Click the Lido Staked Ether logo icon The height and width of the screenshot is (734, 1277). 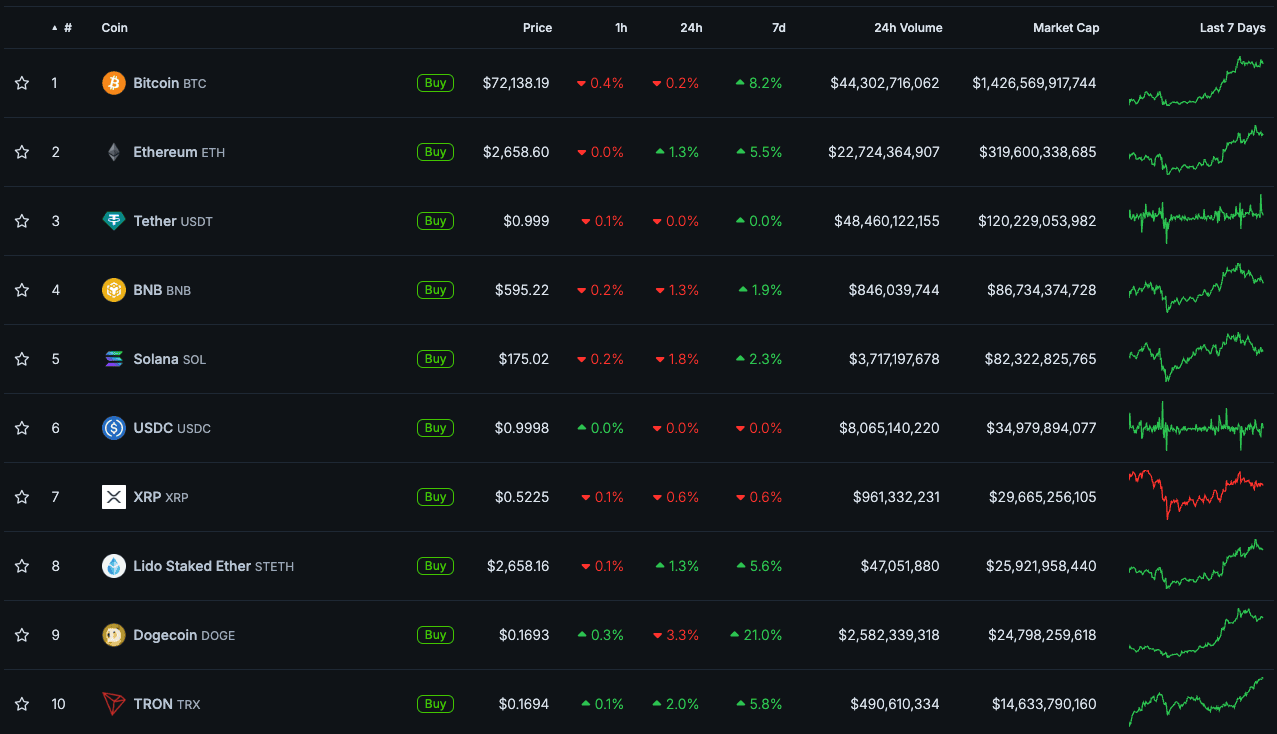click(x=114, y=566)
